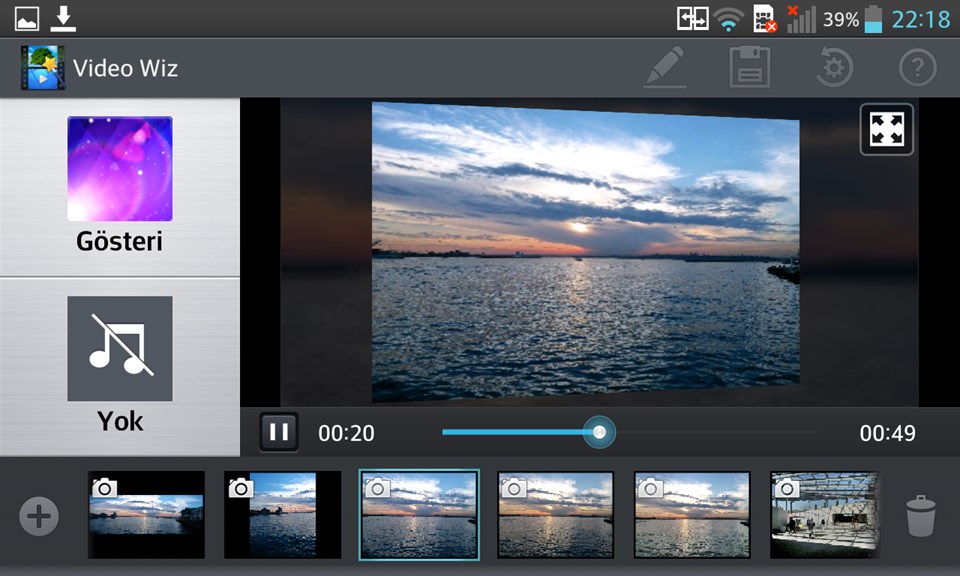This screenshot has width=960, height=576.
Task: Tap the elapsed time 00:20
Action: click(346, 433)
